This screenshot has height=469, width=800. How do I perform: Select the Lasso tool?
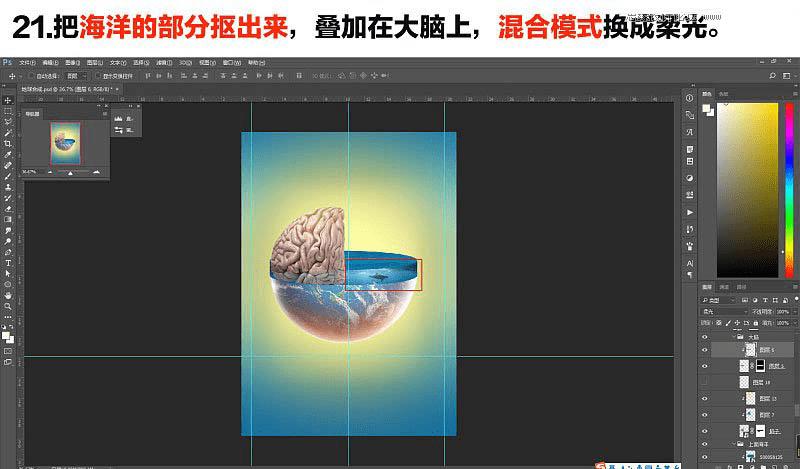(x=8, y=121)
